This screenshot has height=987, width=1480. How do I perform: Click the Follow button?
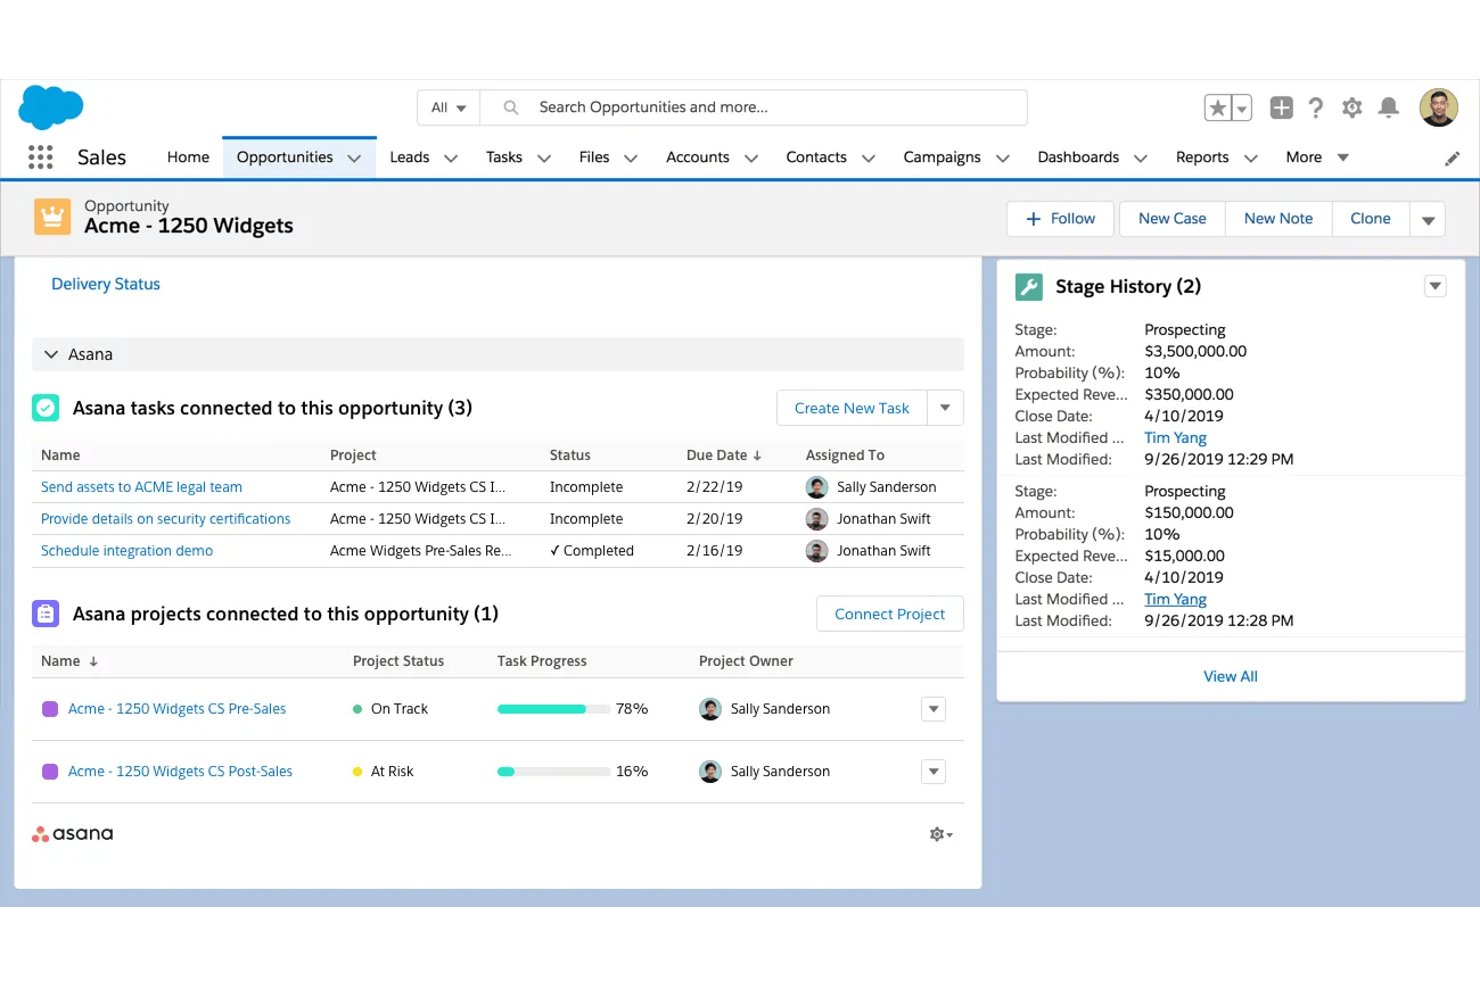click(x=1060, y=219)
